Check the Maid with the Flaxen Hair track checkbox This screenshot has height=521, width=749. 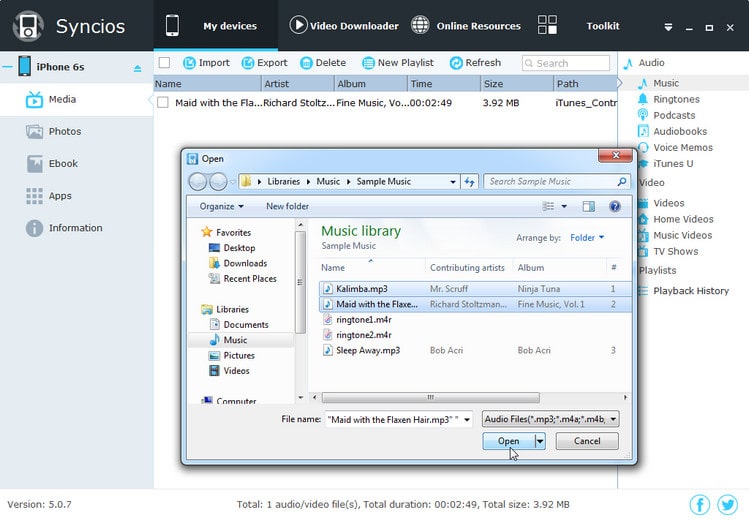tap(163, 103)
